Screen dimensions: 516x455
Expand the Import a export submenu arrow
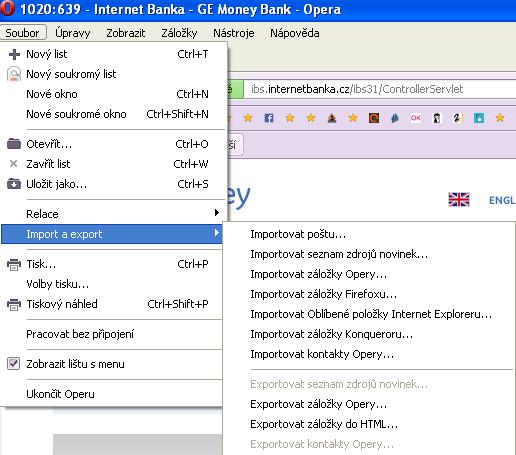click(x=217, y=232)
